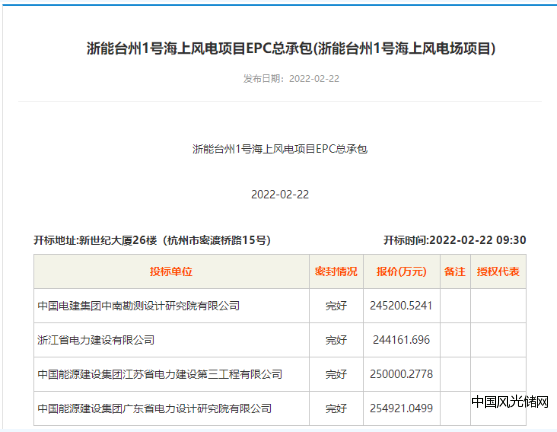
Task: Click the quote value 254921.0499
Action: (x=401, y=408)
